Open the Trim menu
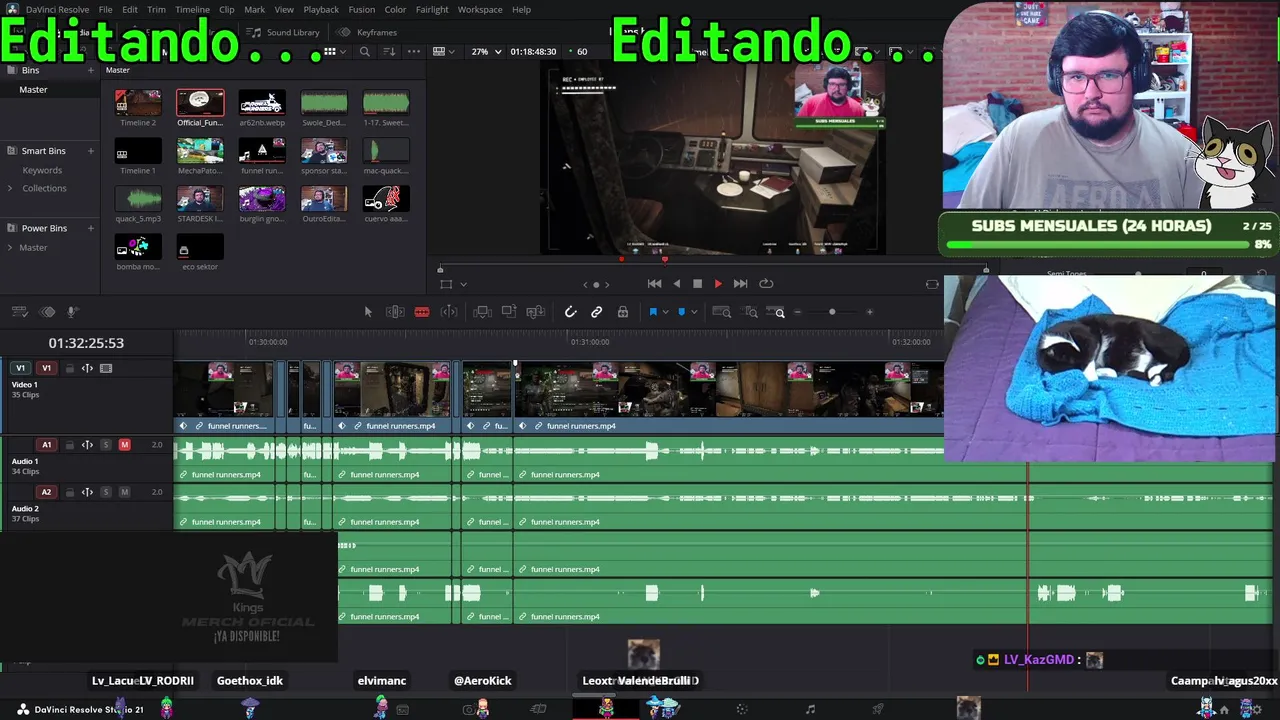The image size is (1280, 720). [156, 9]
